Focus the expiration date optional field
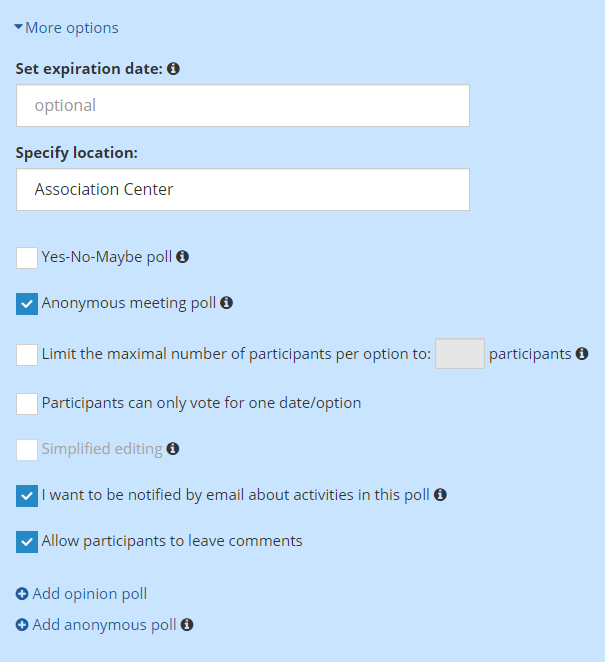 point(243,106)
